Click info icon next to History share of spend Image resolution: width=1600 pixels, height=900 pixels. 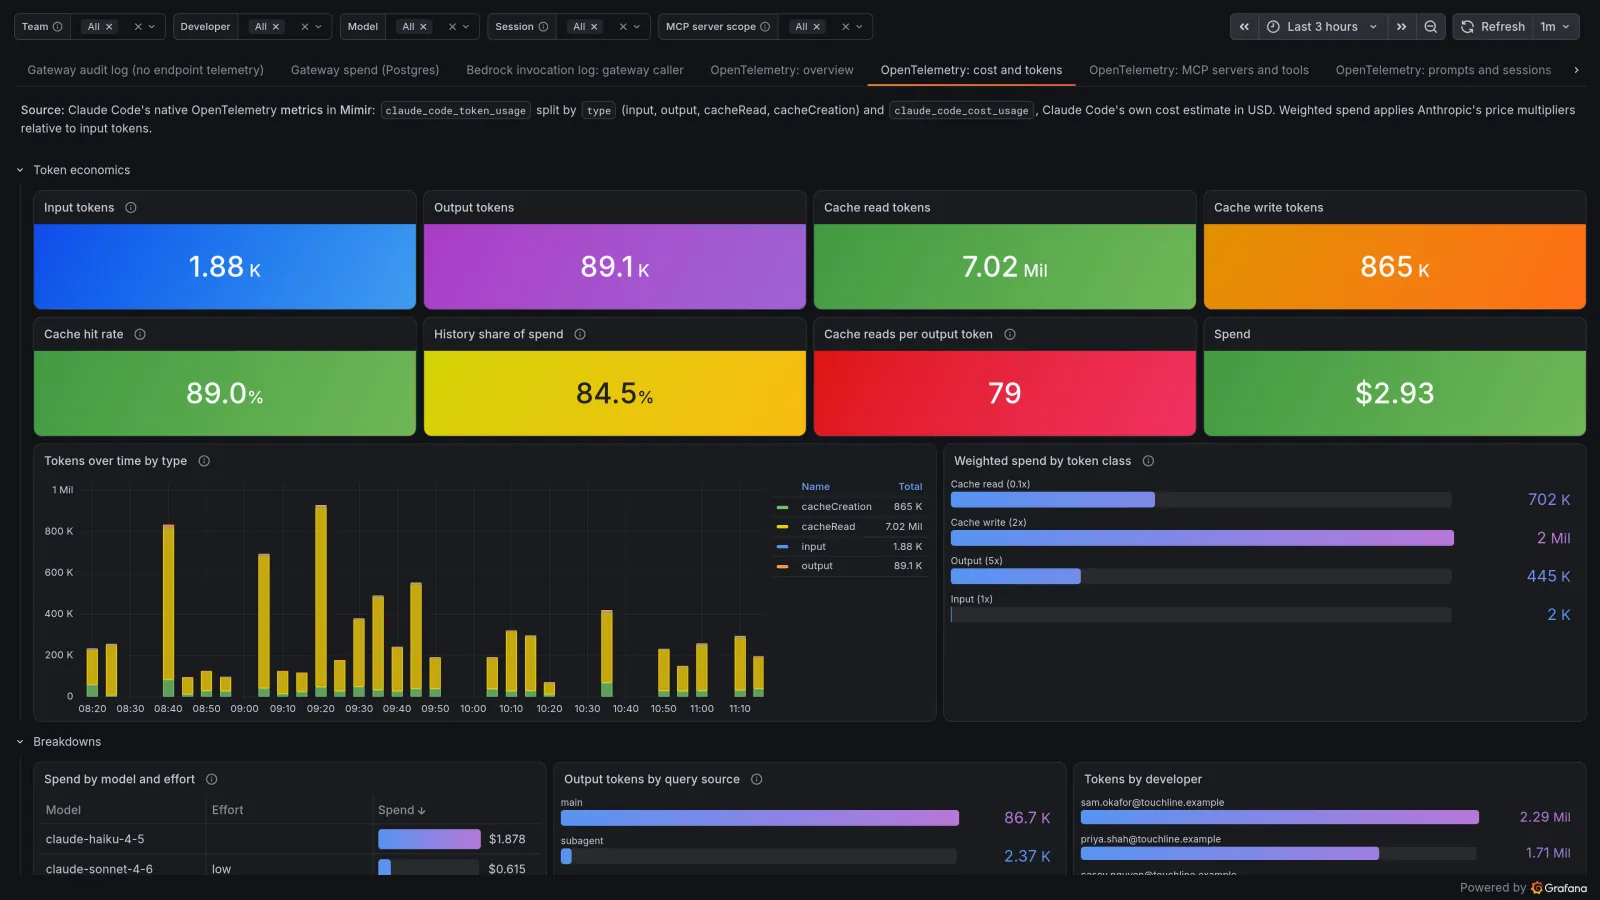click(x=580, y=335)
